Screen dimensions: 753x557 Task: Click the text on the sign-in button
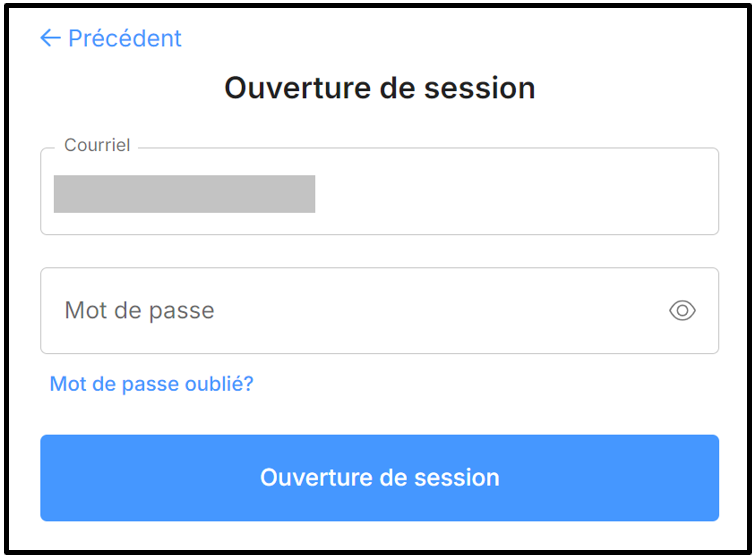(x=379, y=478)
